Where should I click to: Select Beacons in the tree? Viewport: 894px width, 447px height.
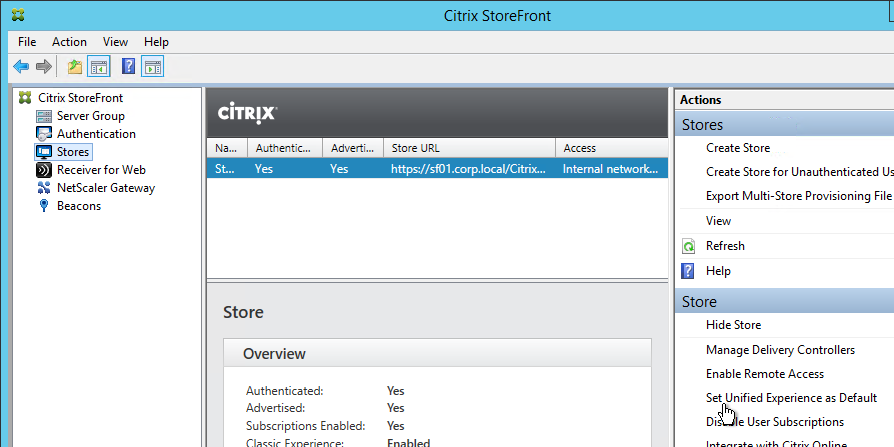[79, 206]
